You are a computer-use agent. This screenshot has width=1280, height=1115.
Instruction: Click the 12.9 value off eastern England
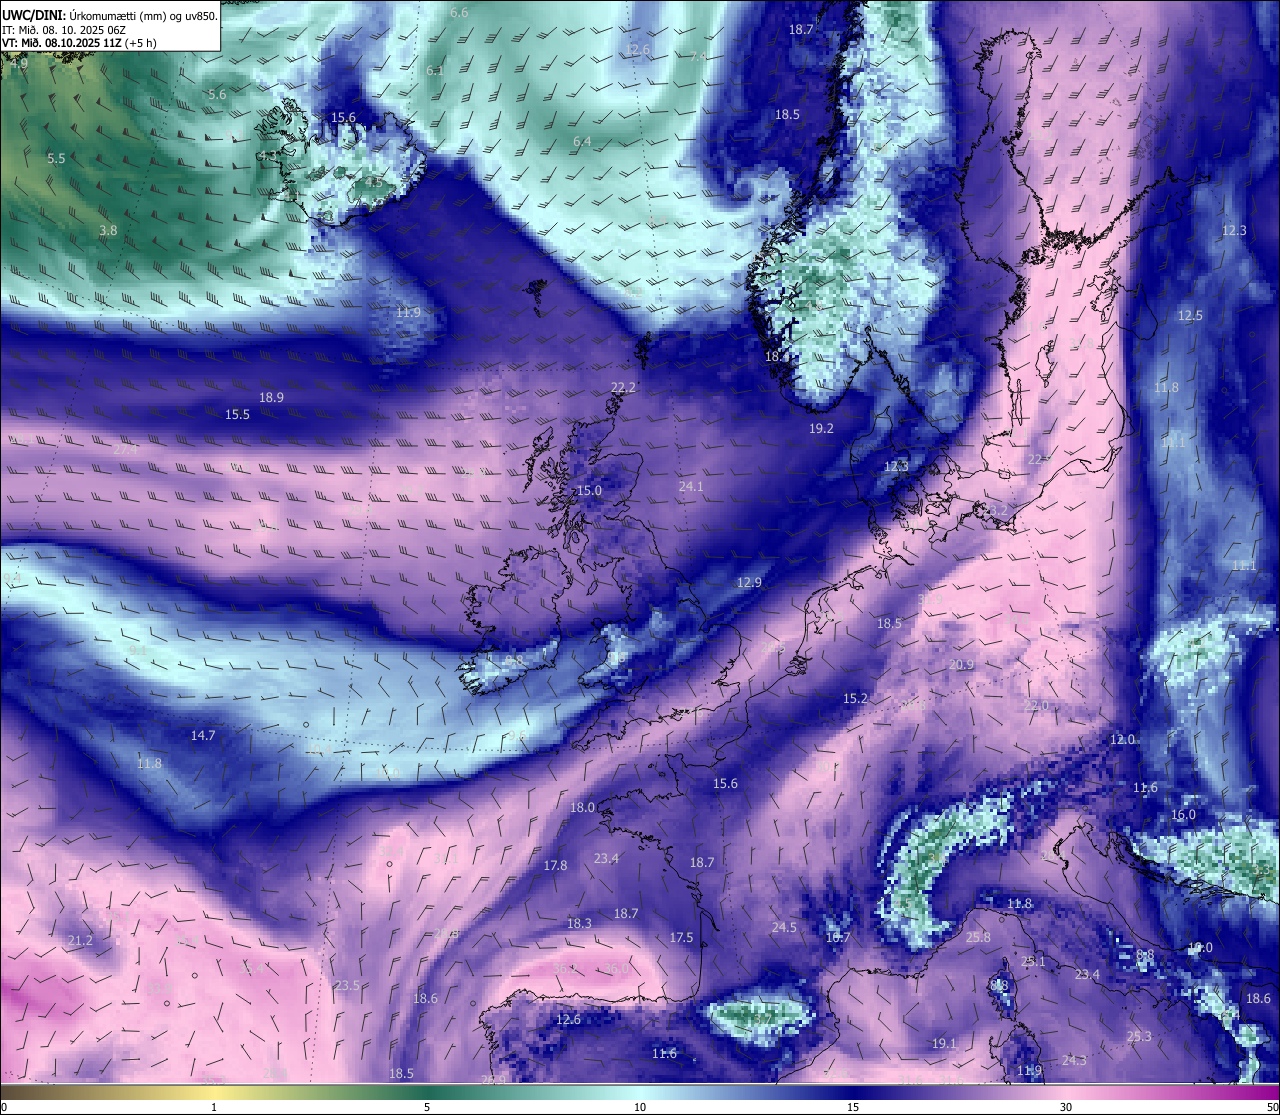[749, 582]
